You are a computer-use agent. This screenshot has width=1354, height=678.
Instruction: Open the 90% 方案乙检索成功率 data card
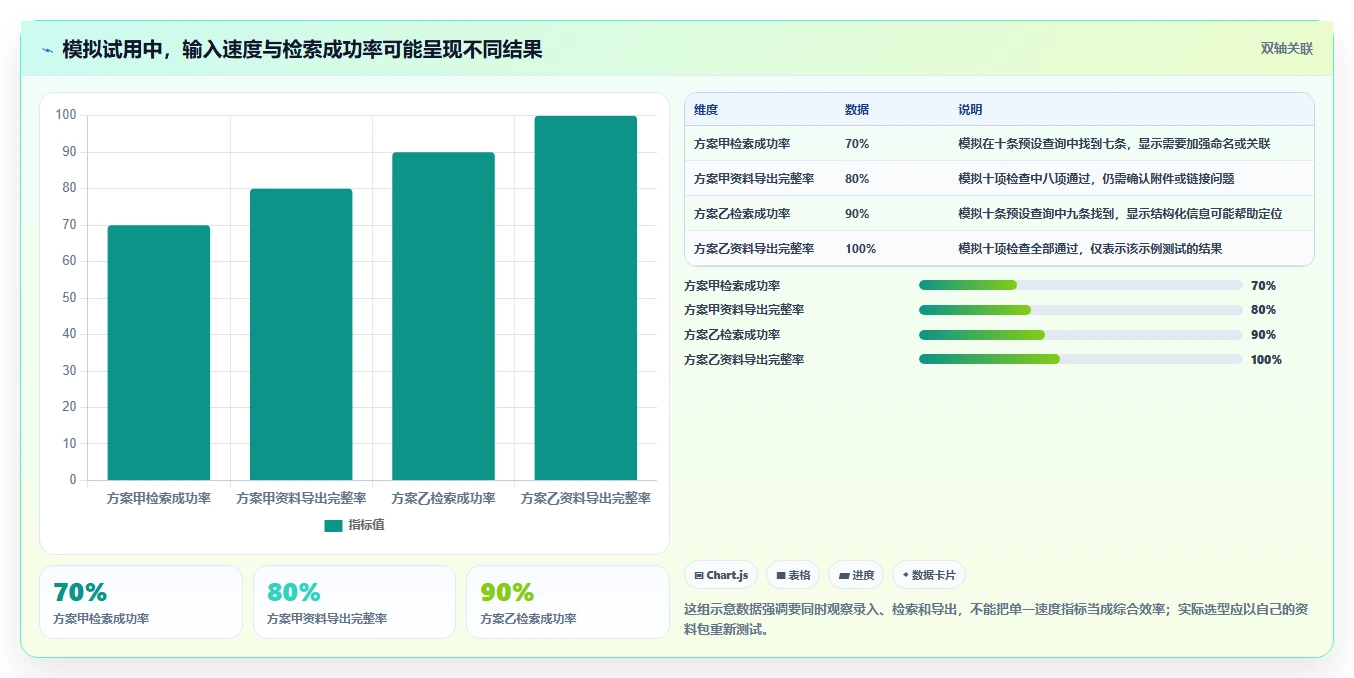coord(568,602)
